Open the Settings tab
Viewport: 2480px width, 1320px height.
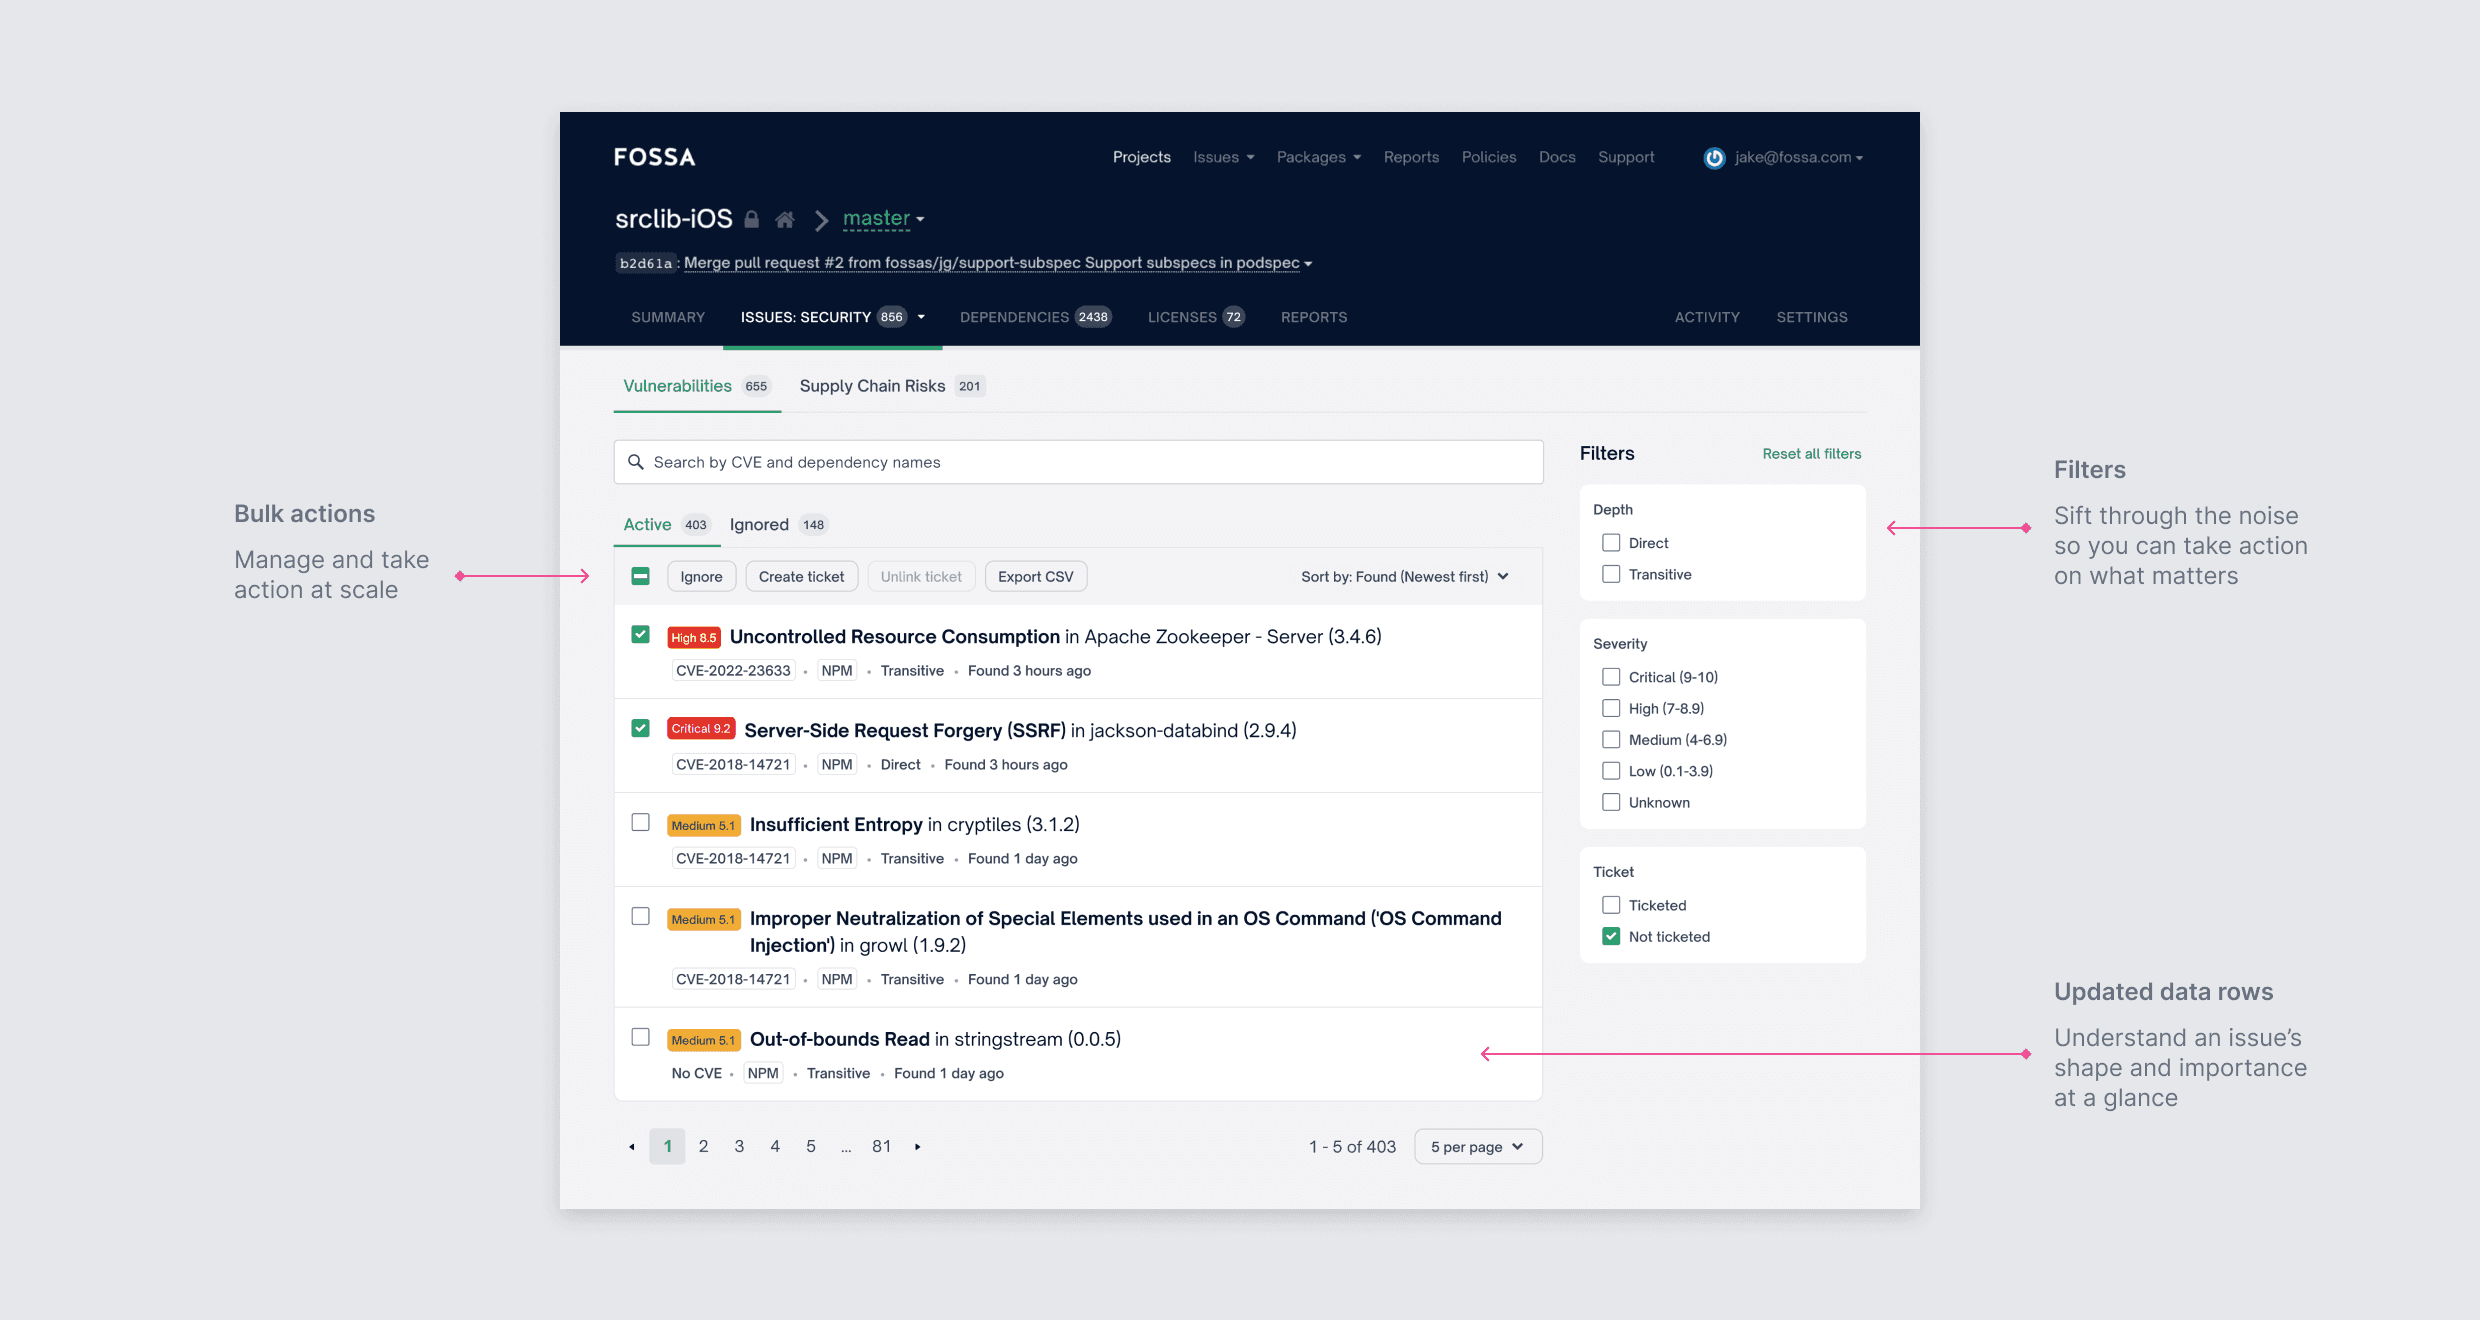(x=1812, y=317)
